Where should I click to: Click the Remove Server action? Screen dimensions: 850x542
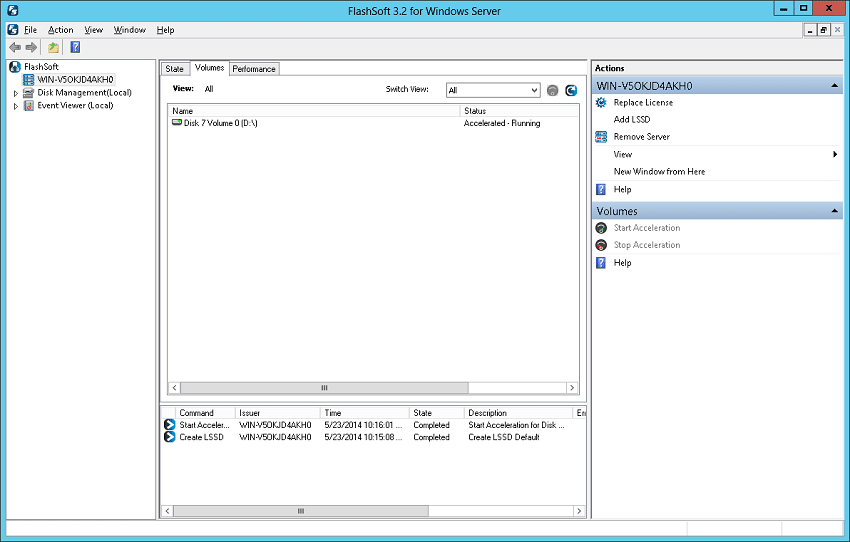point(641,137)
